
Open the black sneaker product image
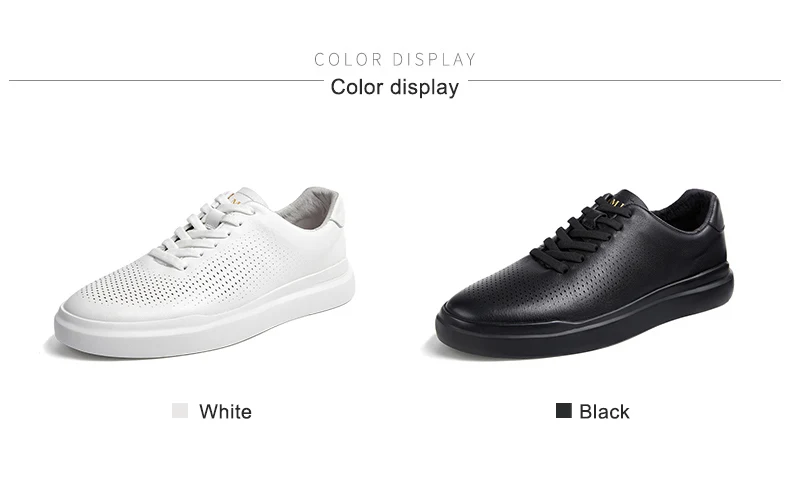pyautogui.click(x=584, y=273)
